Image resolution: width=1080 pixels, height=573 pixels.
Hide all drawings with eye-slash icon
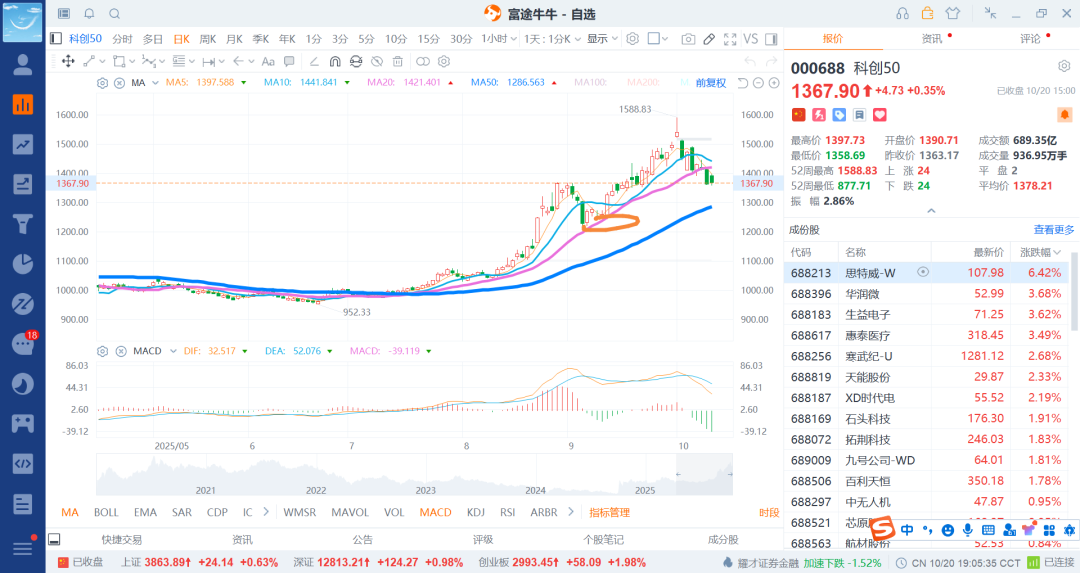377,61
